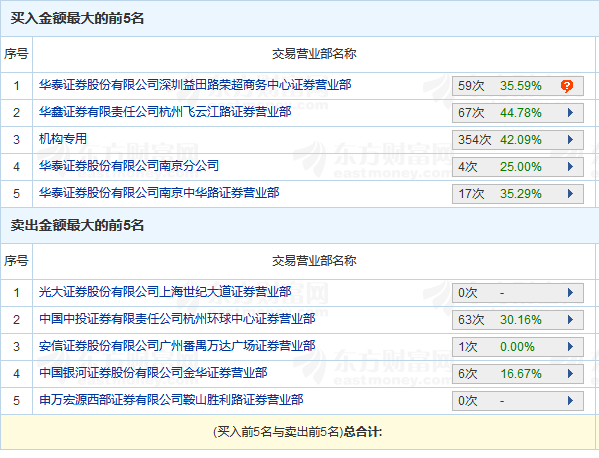Click the orange question mark help icon

(567, 86)
